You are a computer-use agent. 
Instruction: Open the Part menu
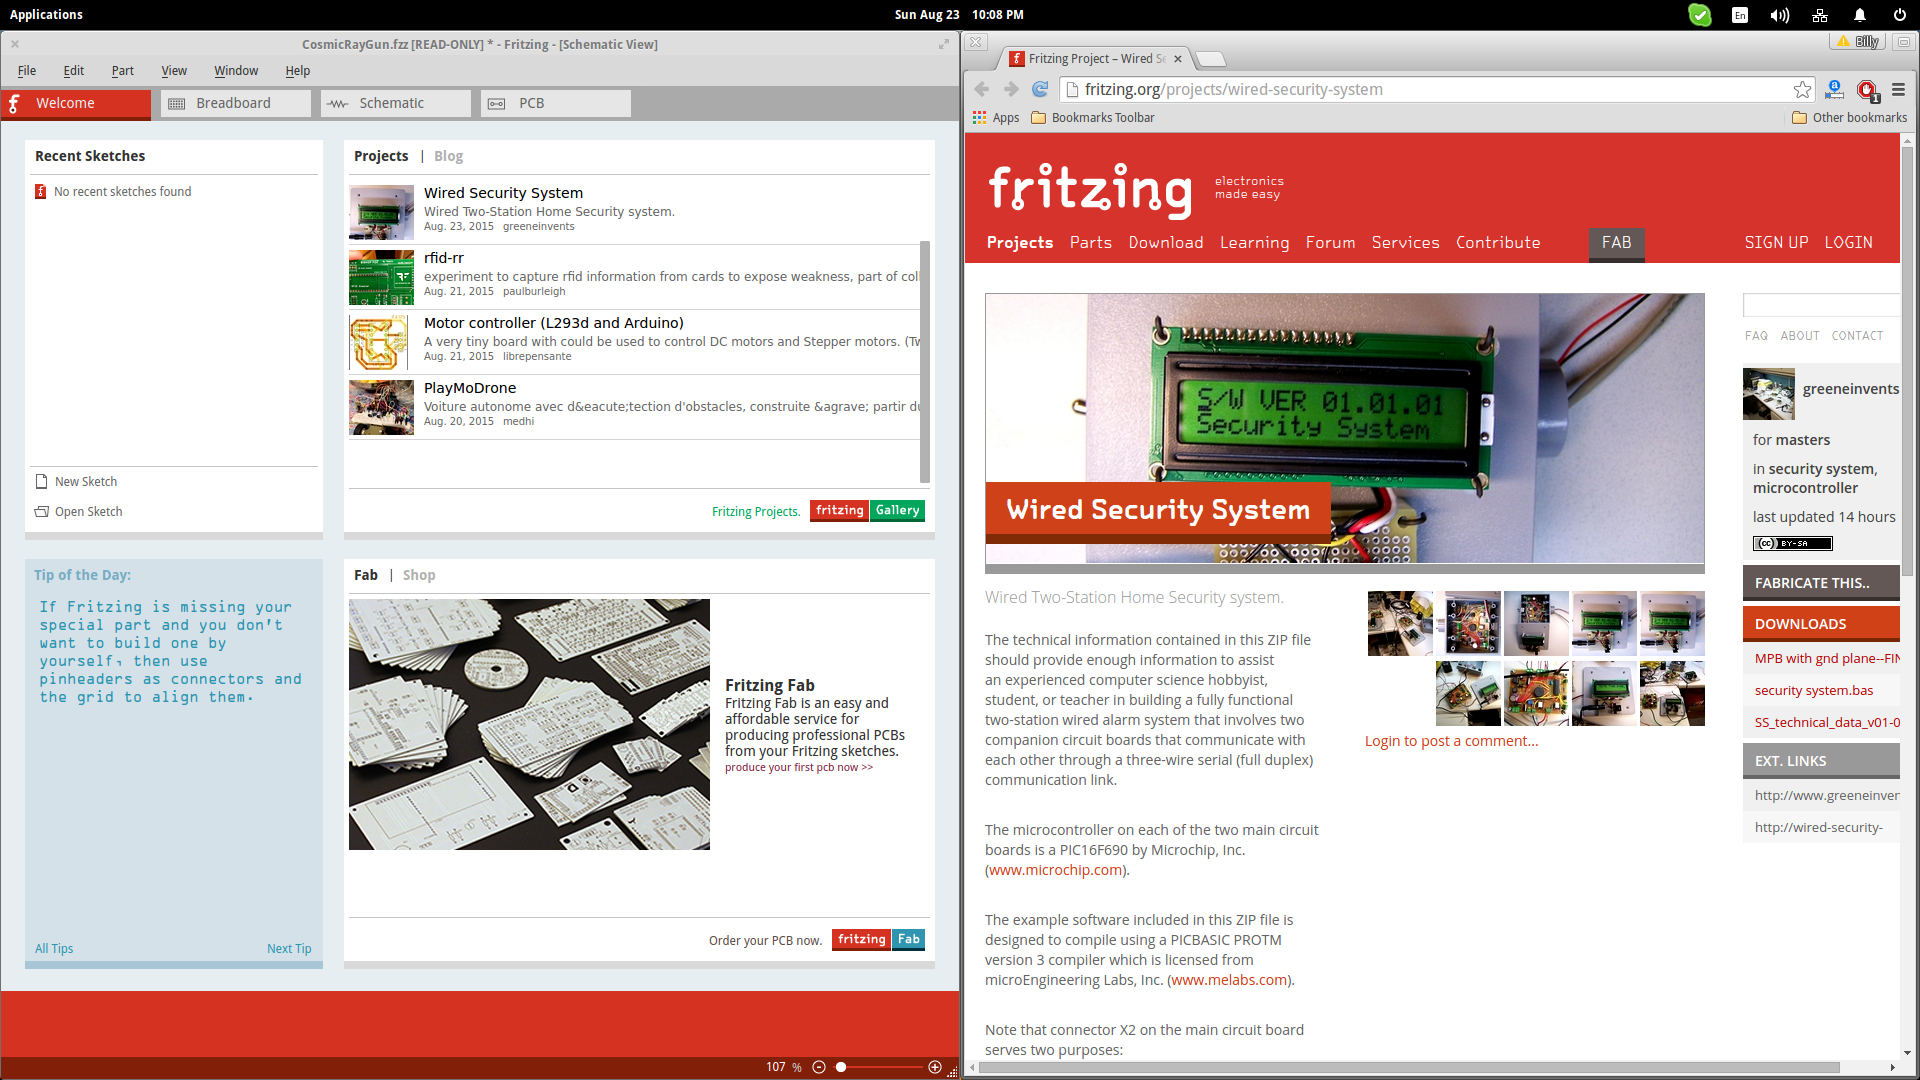click(122, 70)
